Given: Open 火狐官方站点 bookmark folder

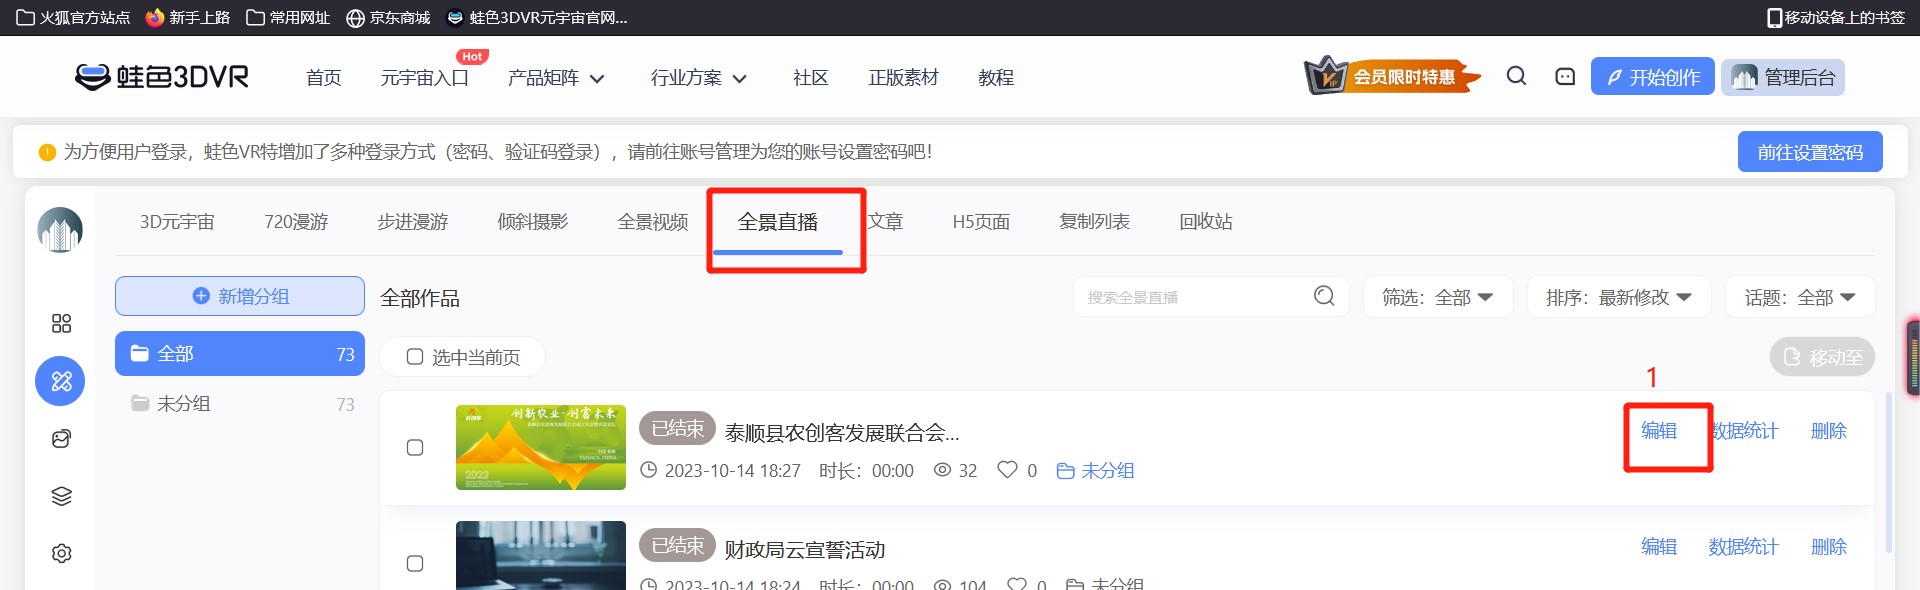Looking at the screenshot, I should tap(73, 17).
